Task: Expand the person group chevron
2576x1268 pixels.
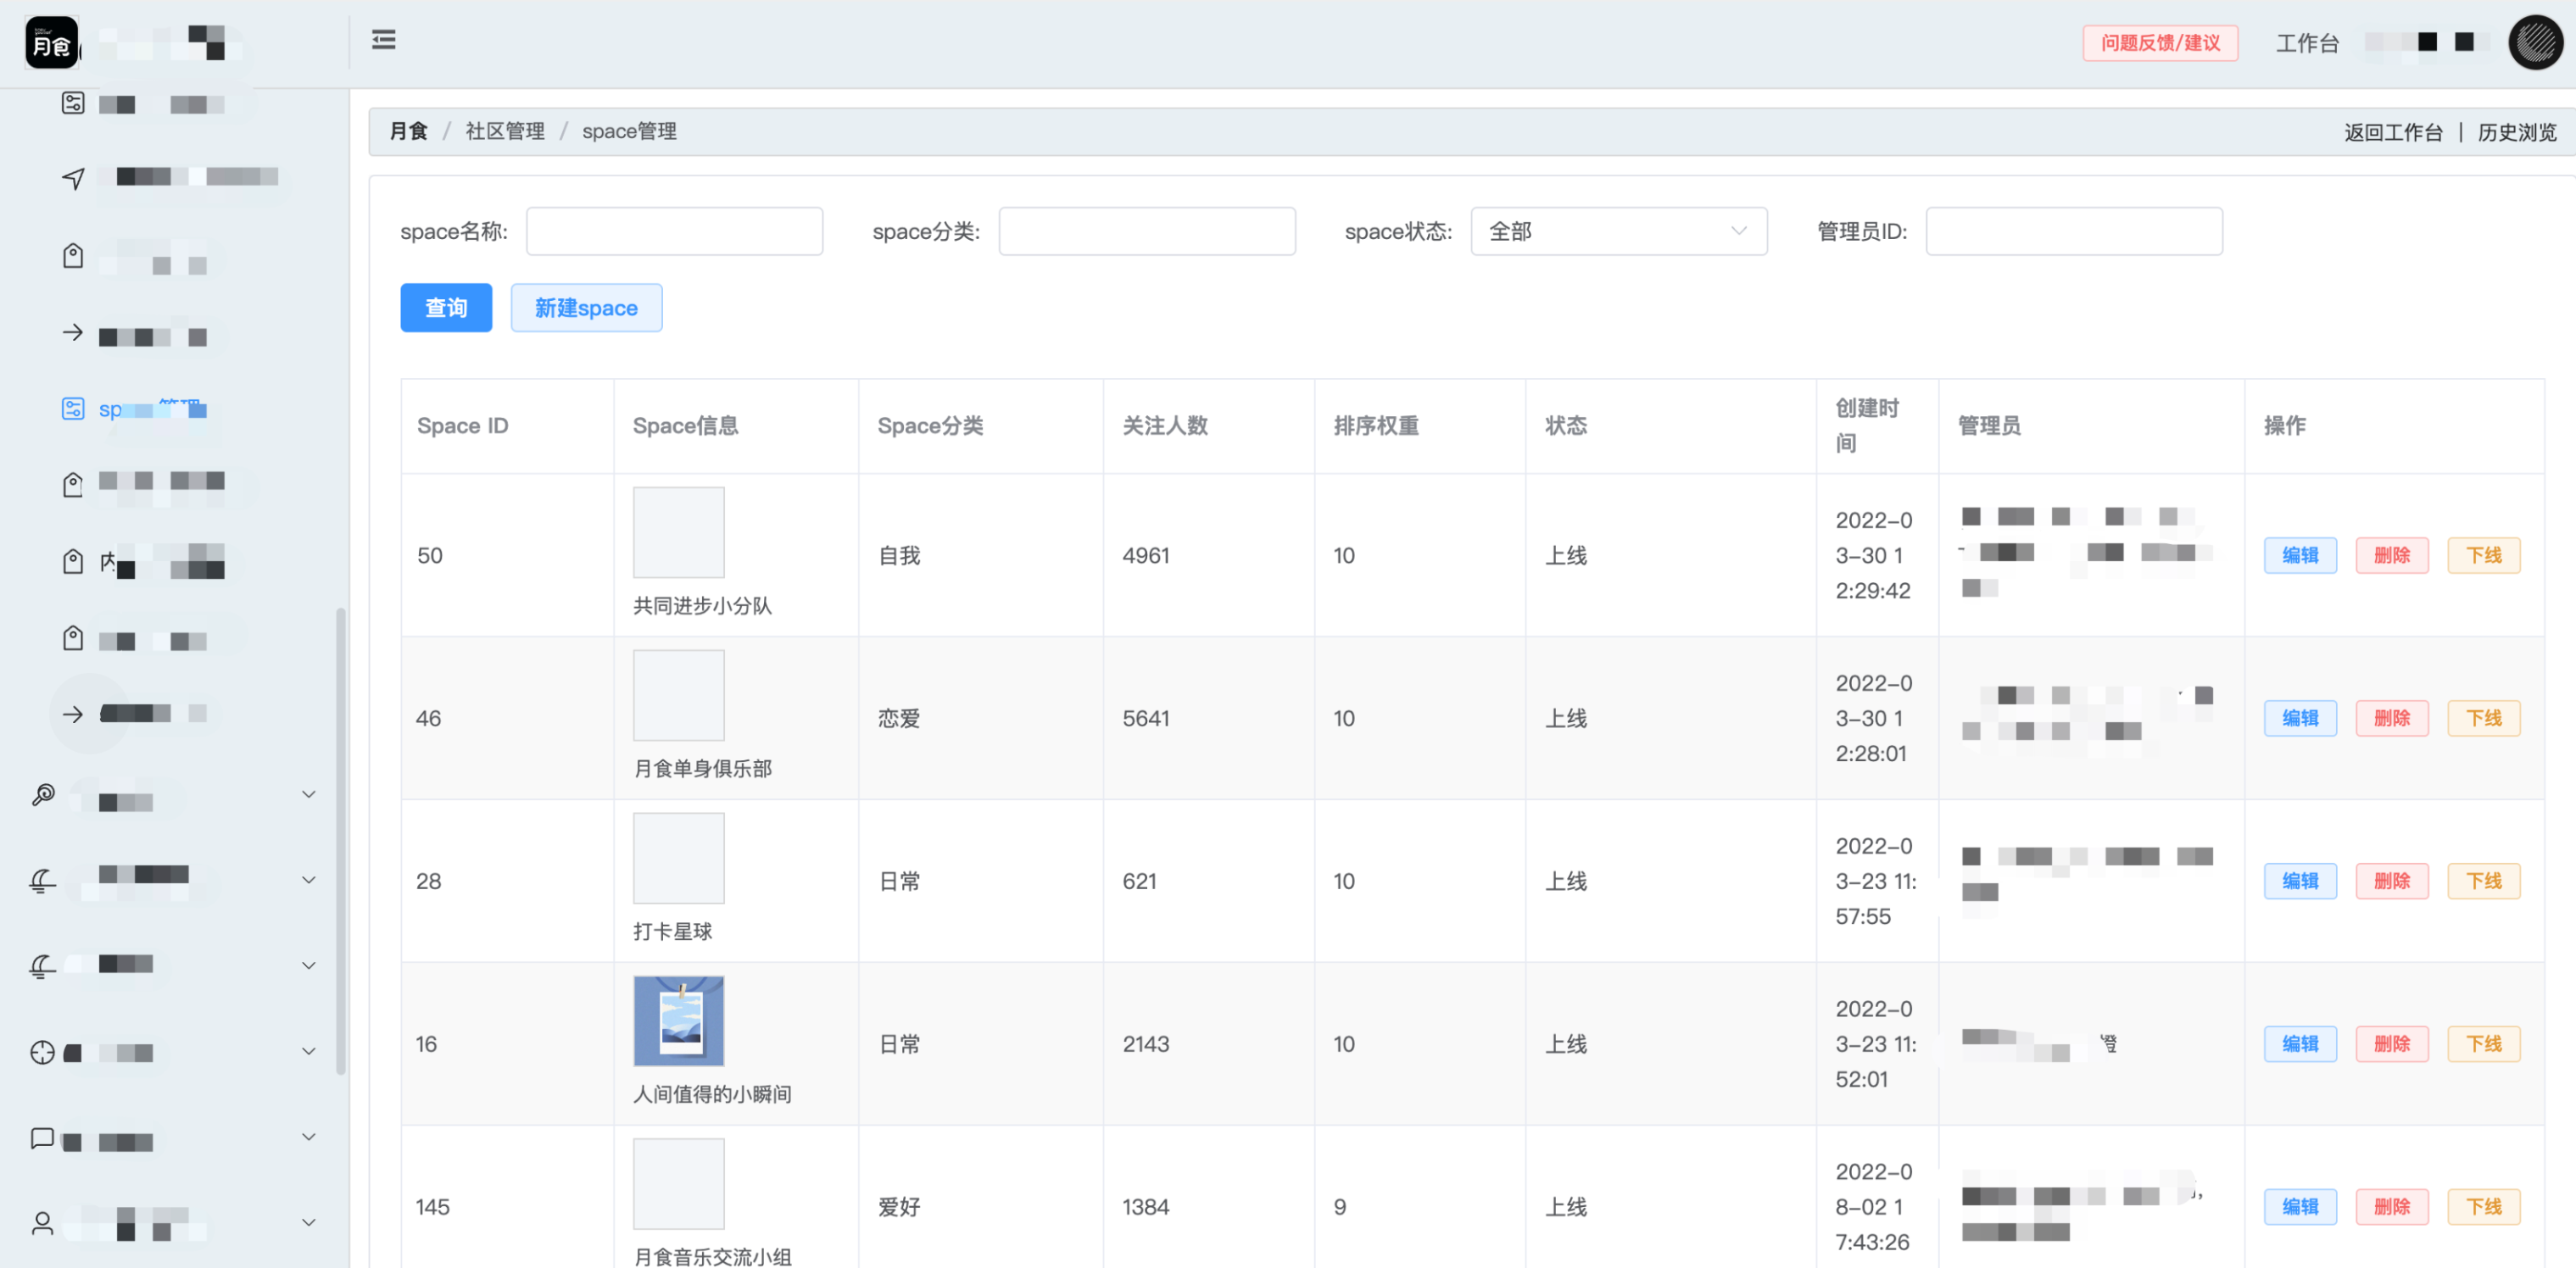Action: click(309, 1223)
